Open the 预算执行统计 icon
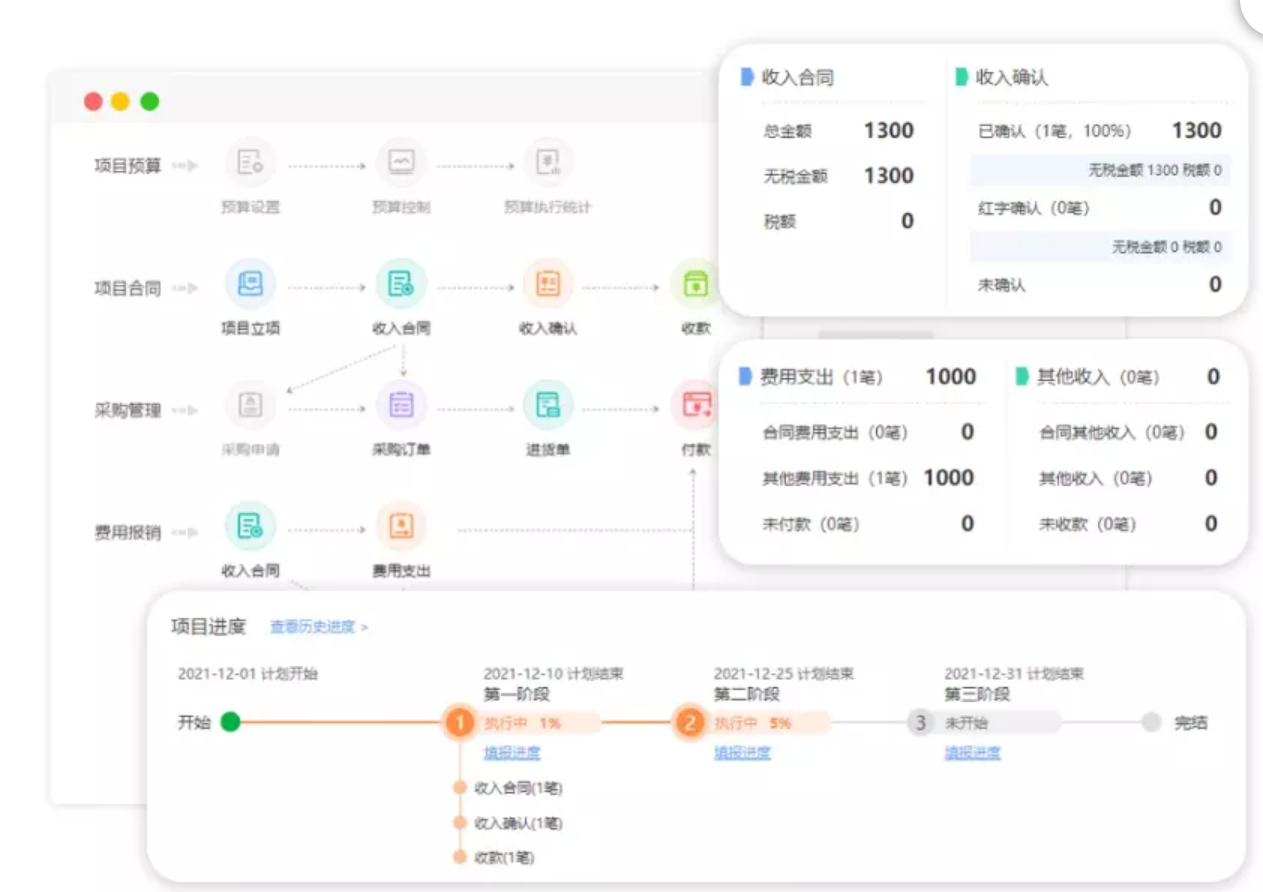Image resolution: width=1263 pixels, height=892 pixels. 548,163
